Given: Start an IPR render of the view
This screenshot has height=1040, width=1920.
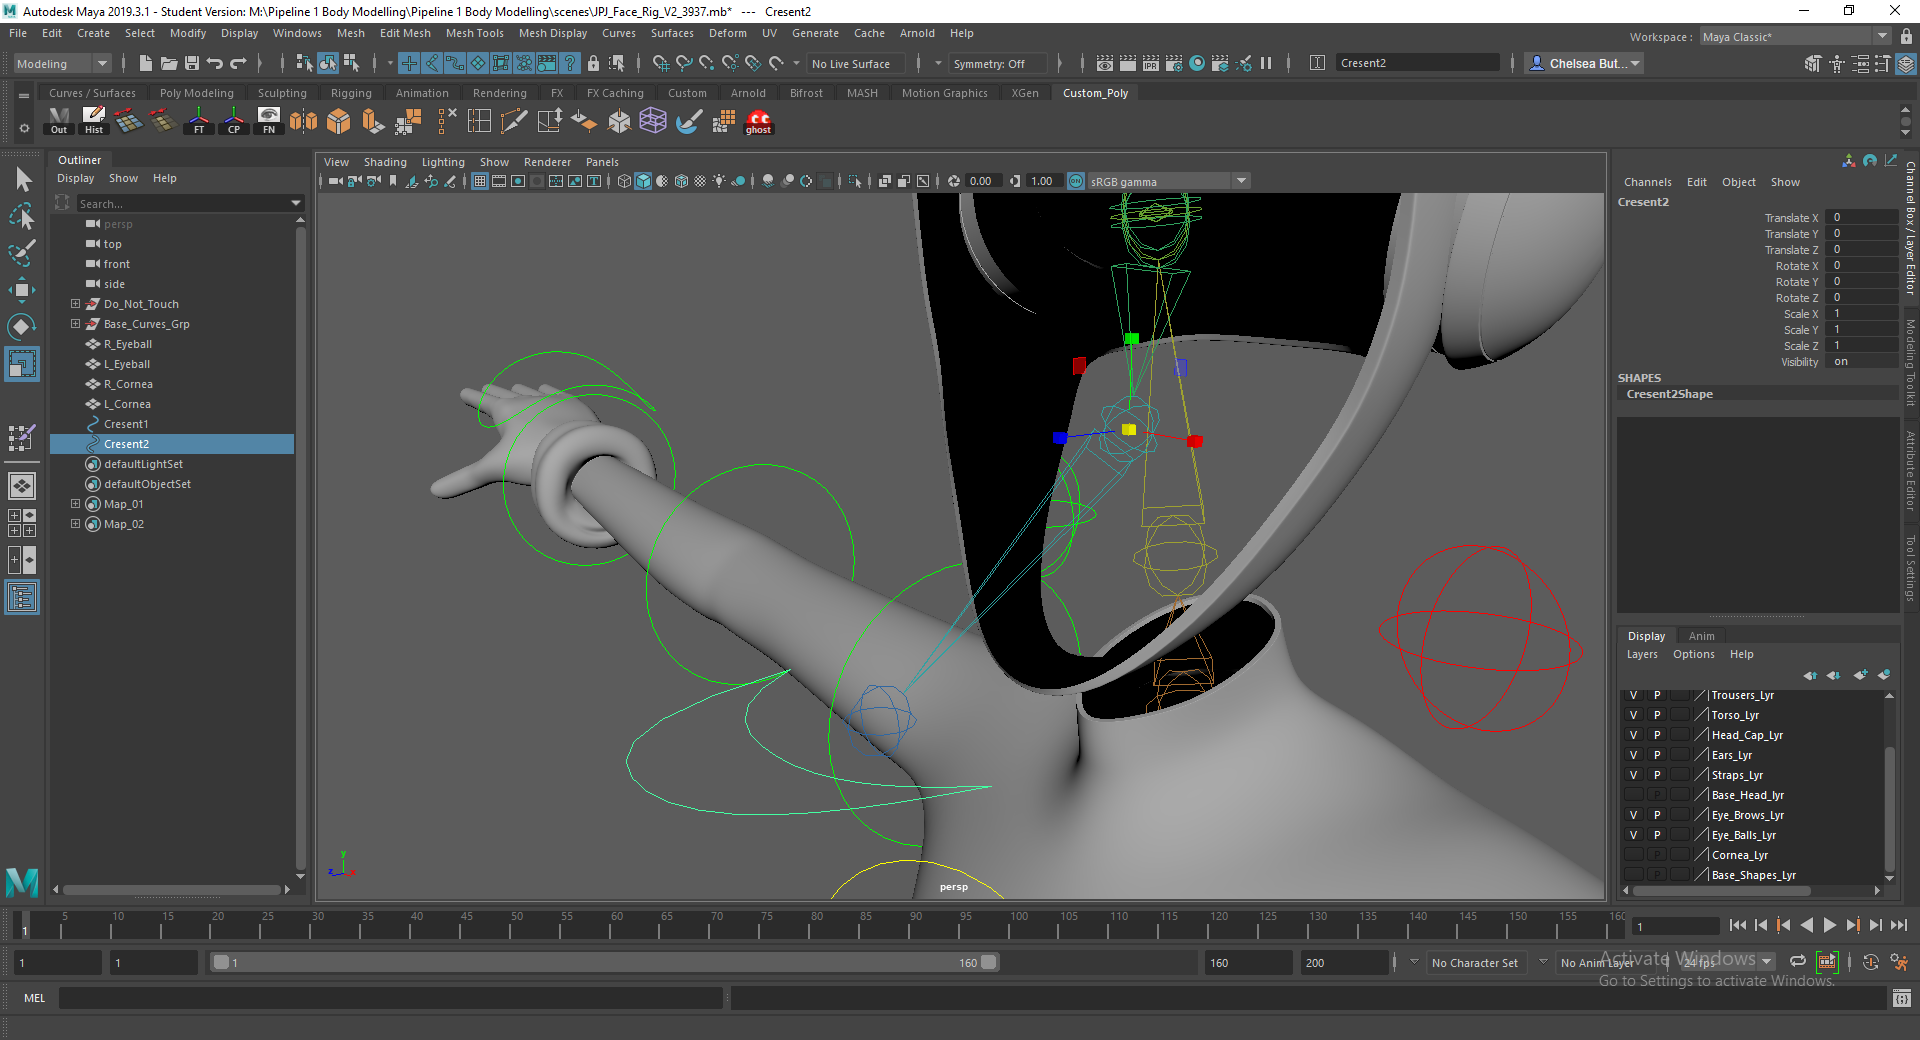Looking at the screenshot, I should pyautogui.click(x=1151, y=62).
